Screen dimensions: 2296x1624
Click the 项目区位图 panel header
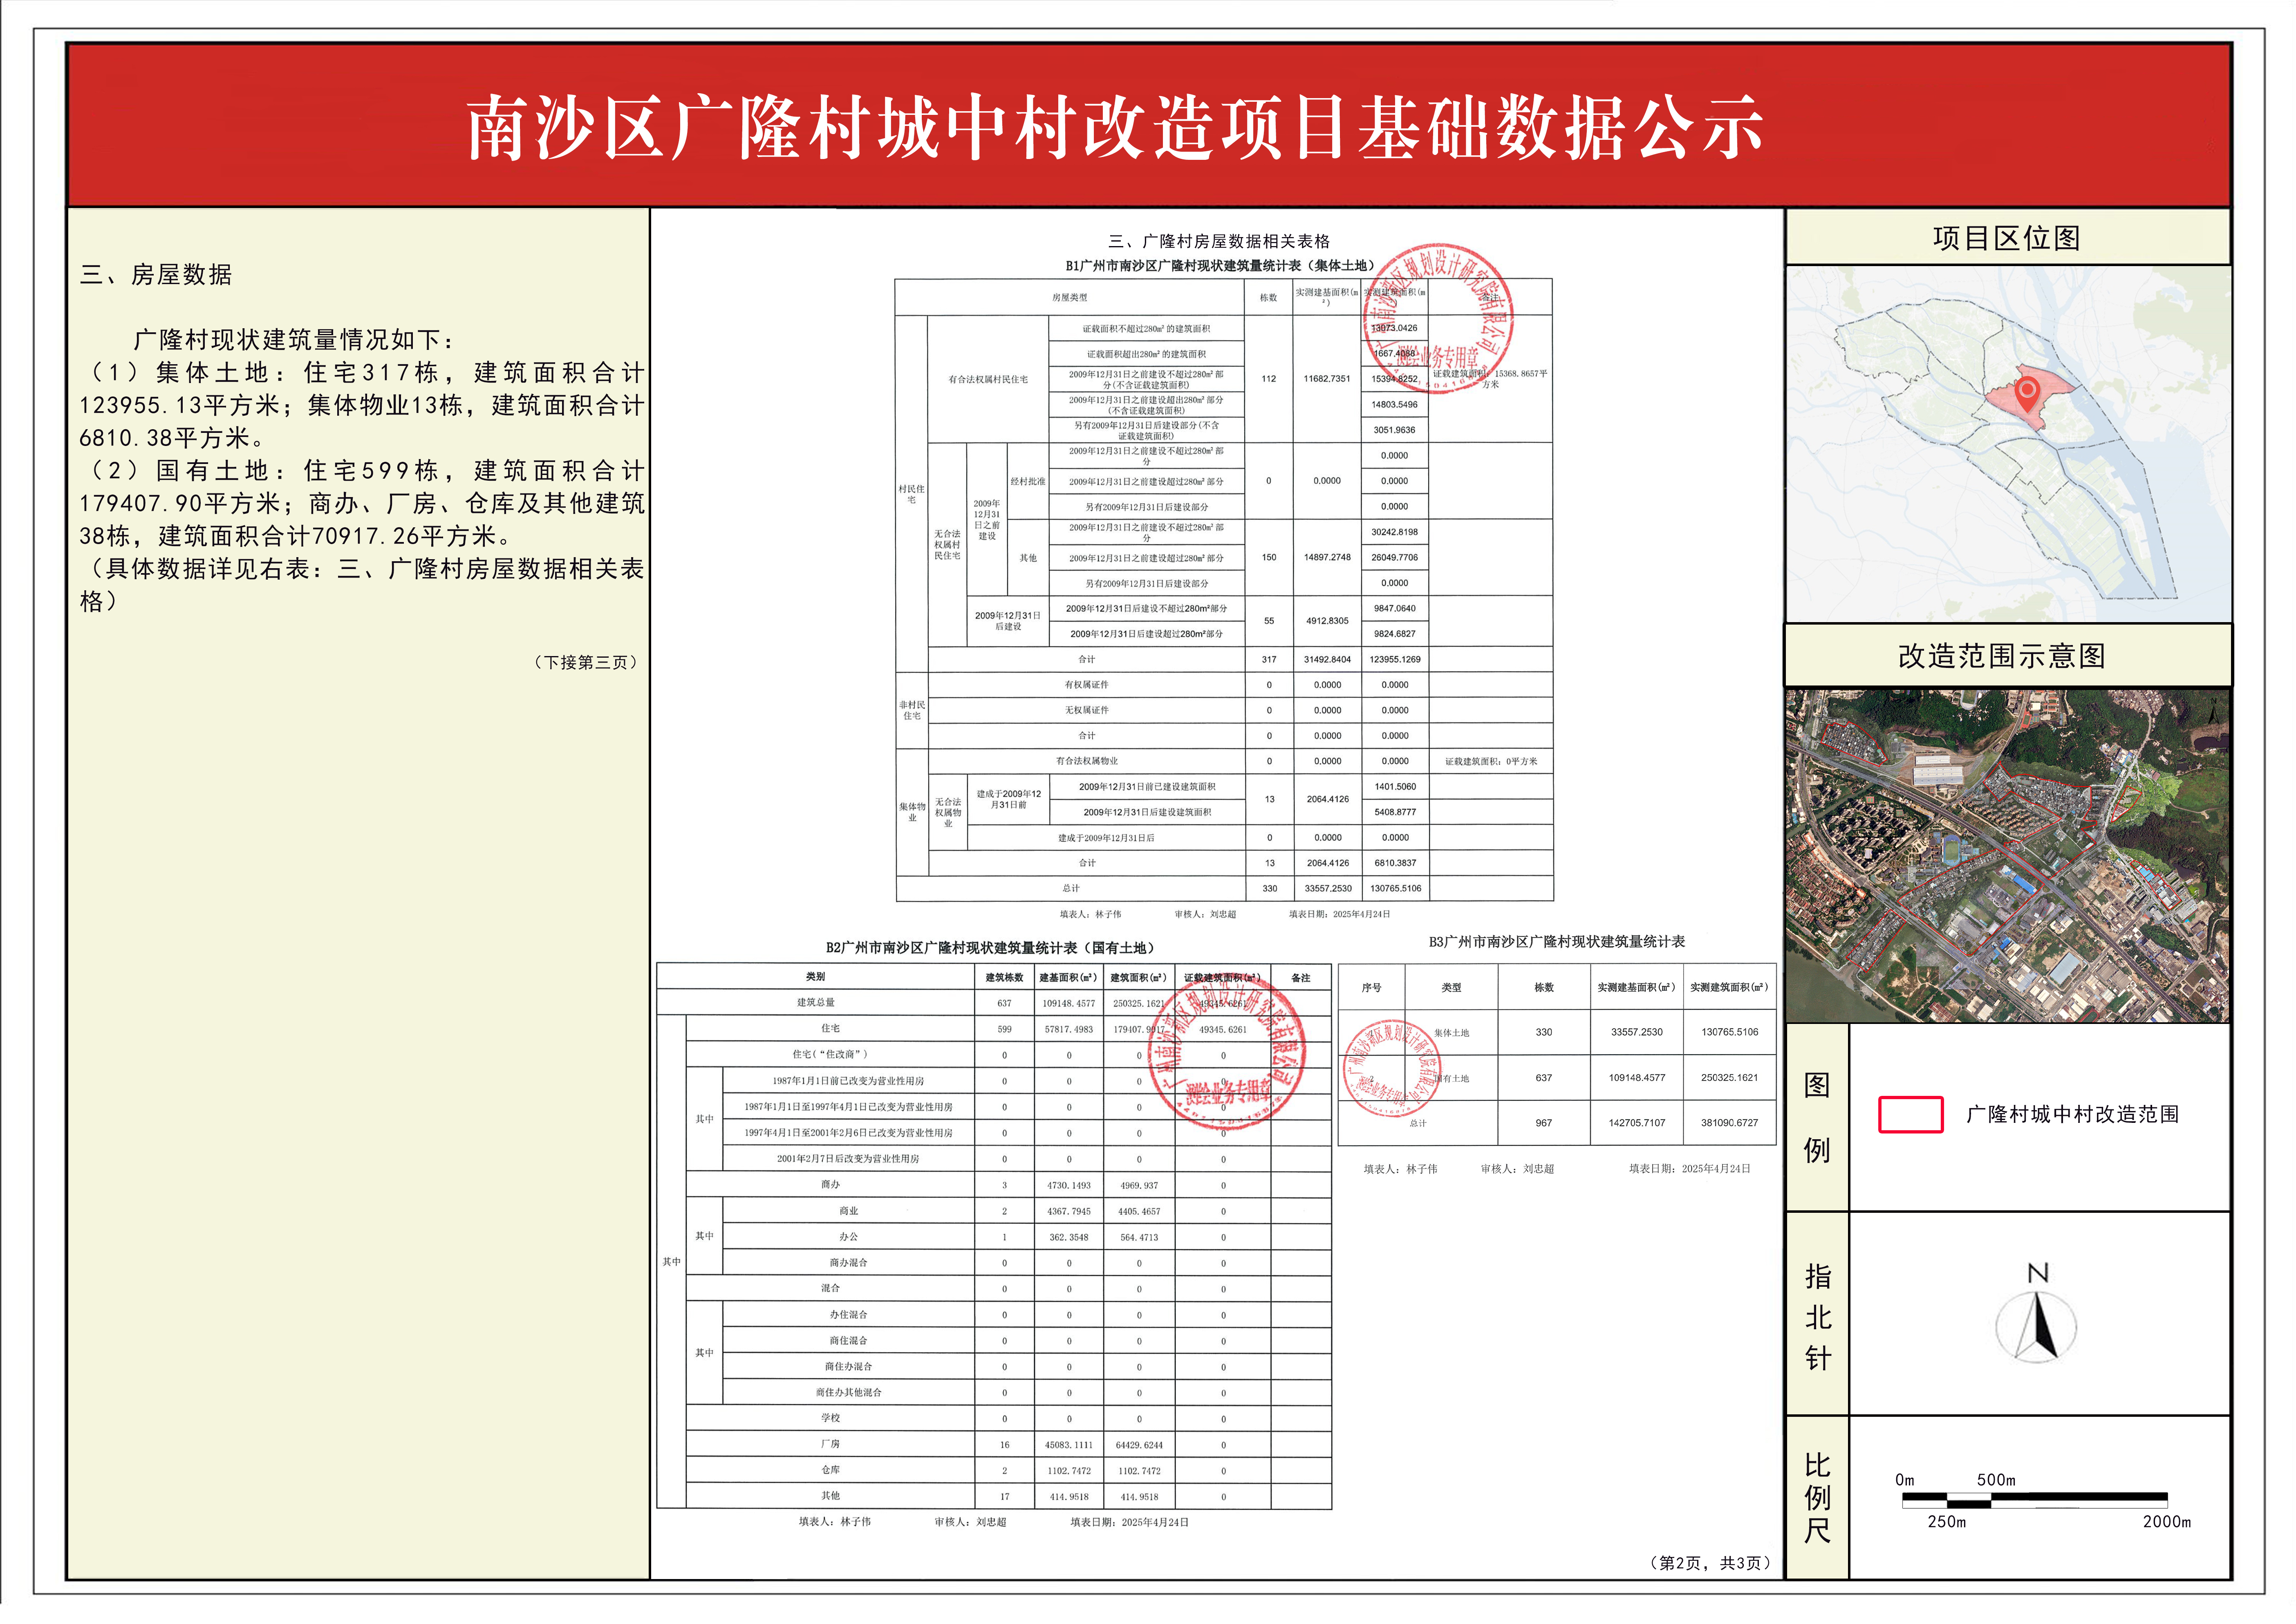coord(2007,238)
